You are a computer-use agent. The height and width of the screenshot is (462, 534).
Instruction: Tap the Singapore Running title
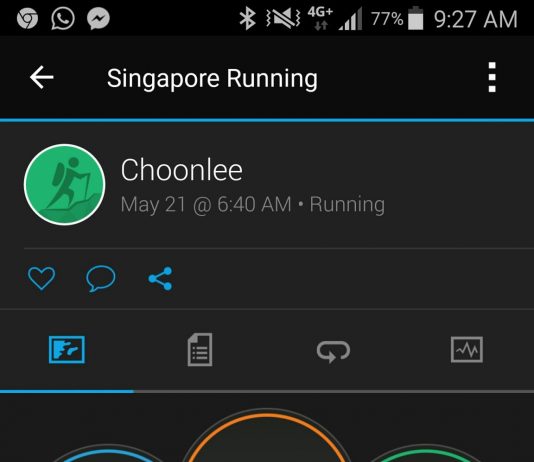212,79
